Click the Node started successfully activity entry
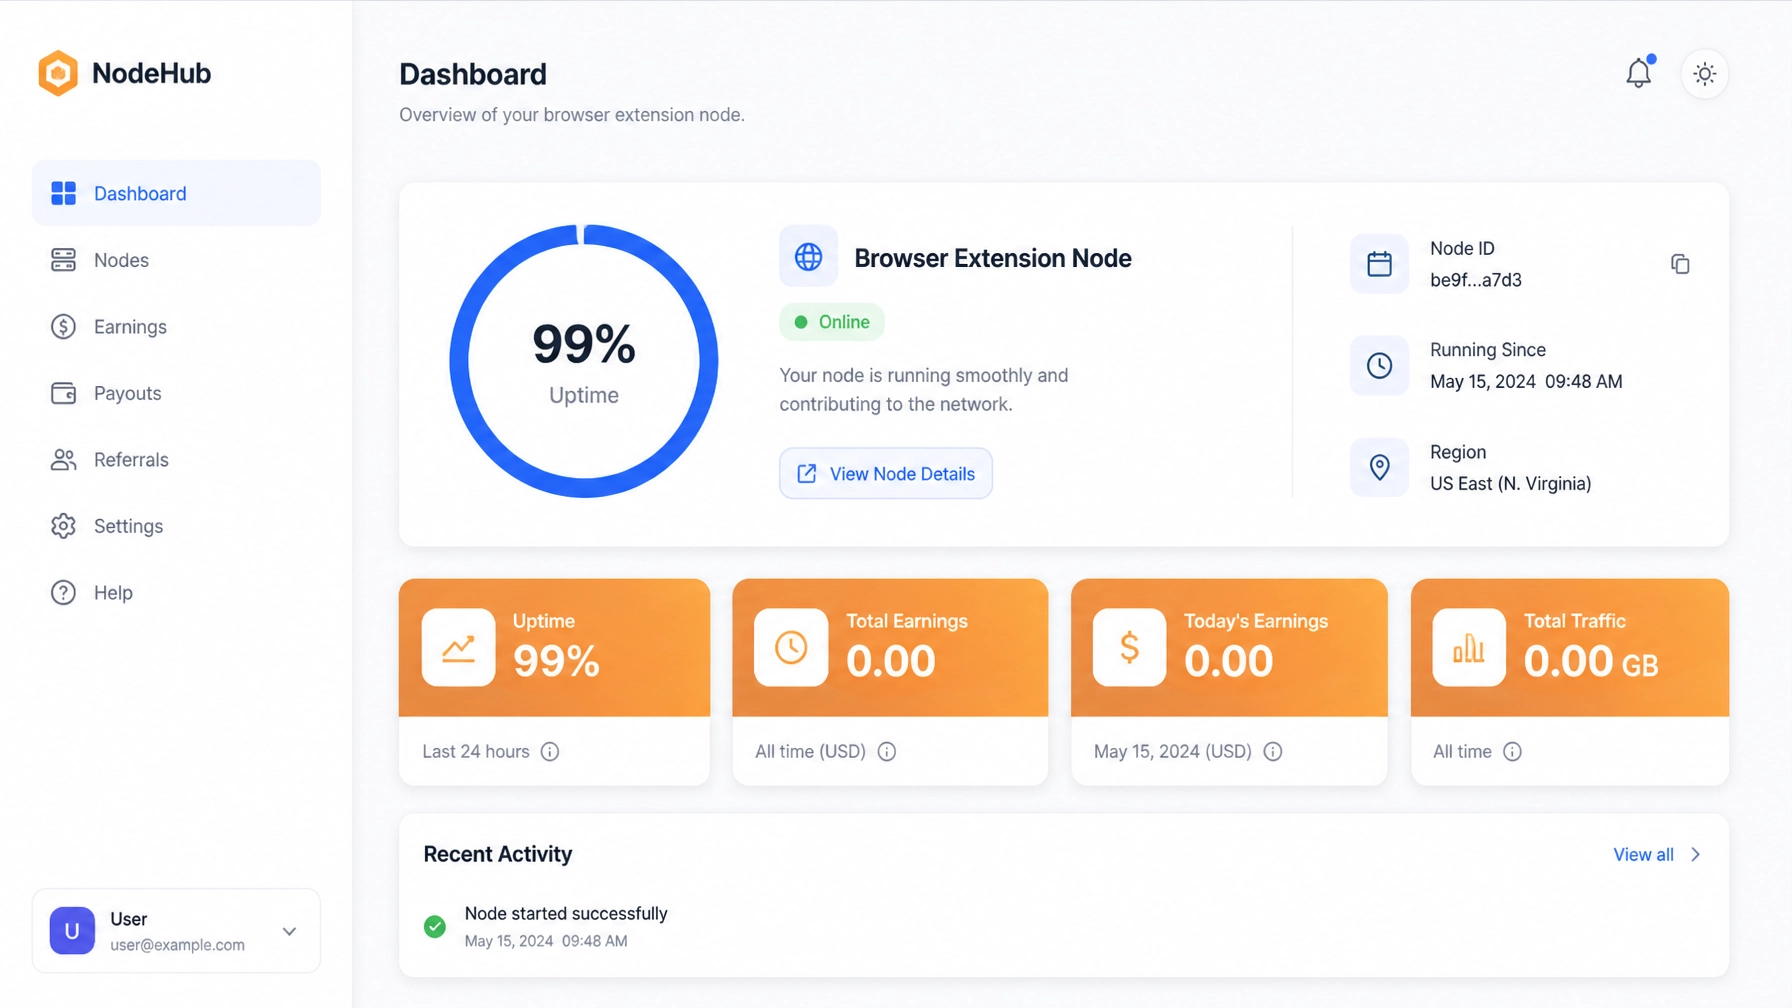The width and height of the screenshot is (1792, 1008). pos(566,926)
